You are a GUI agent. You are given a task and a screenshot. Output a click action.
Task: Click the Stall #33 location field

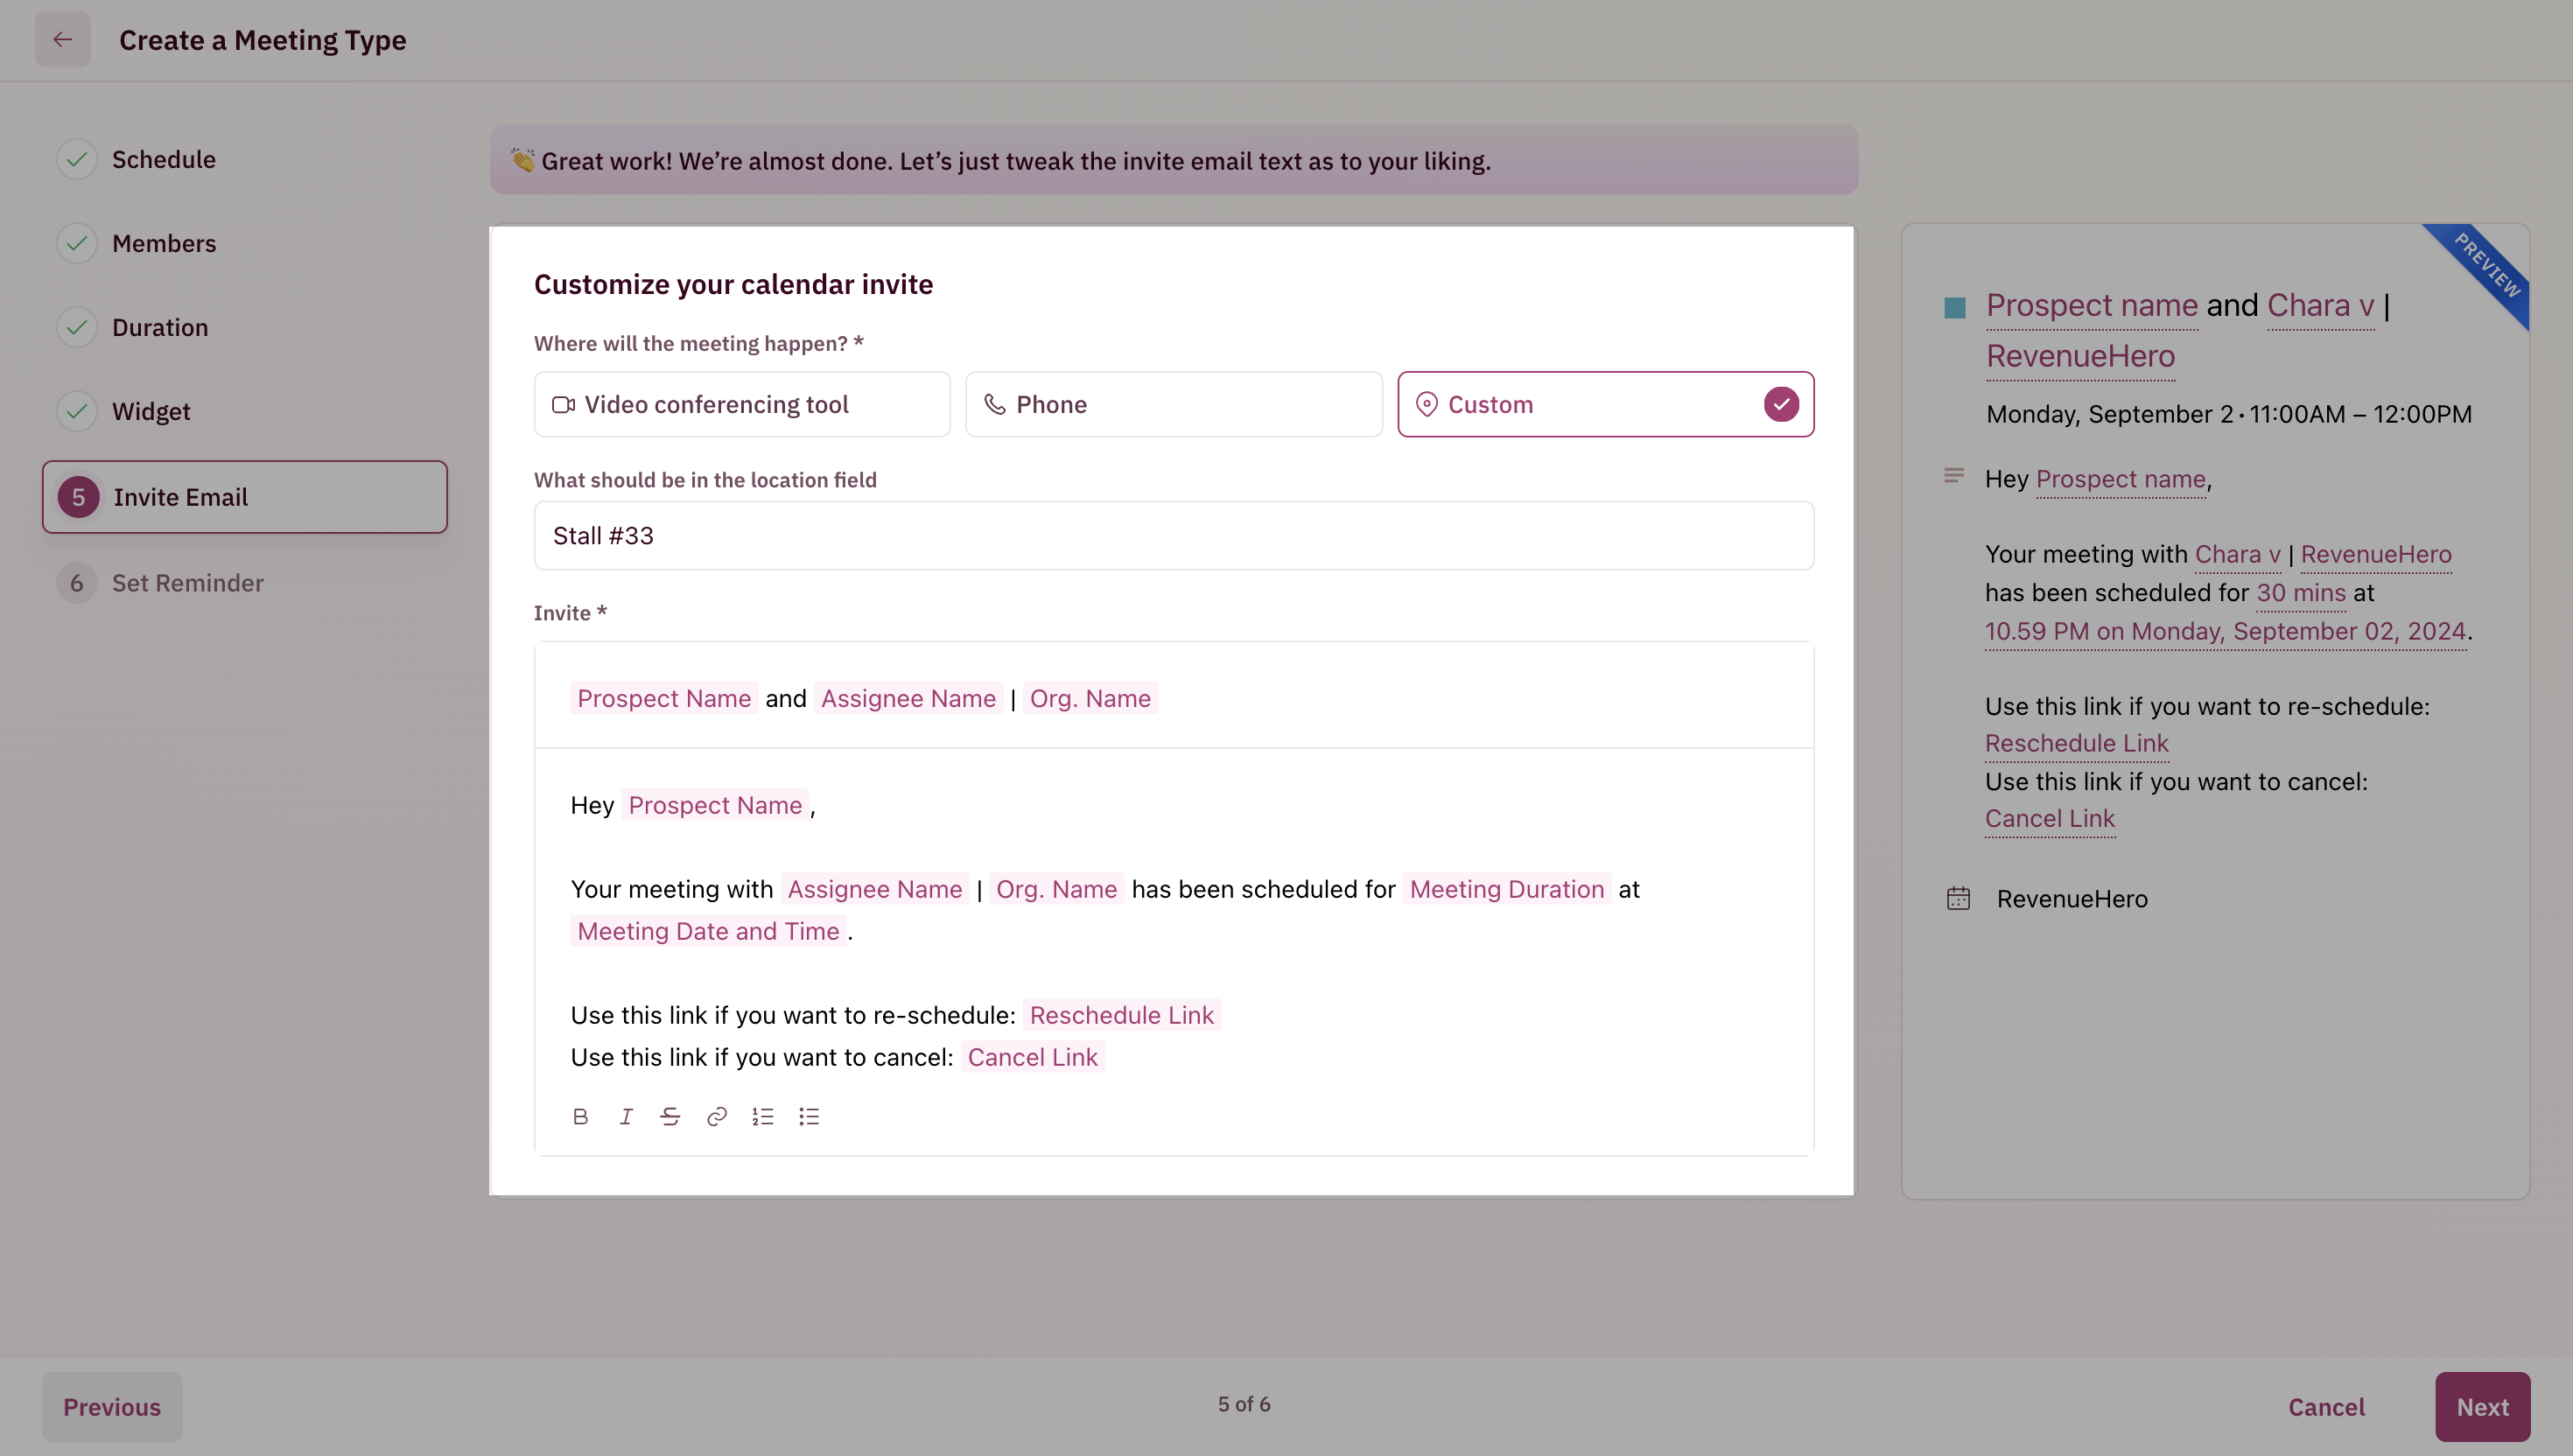pyautogui.click(x=1174, y=536)
